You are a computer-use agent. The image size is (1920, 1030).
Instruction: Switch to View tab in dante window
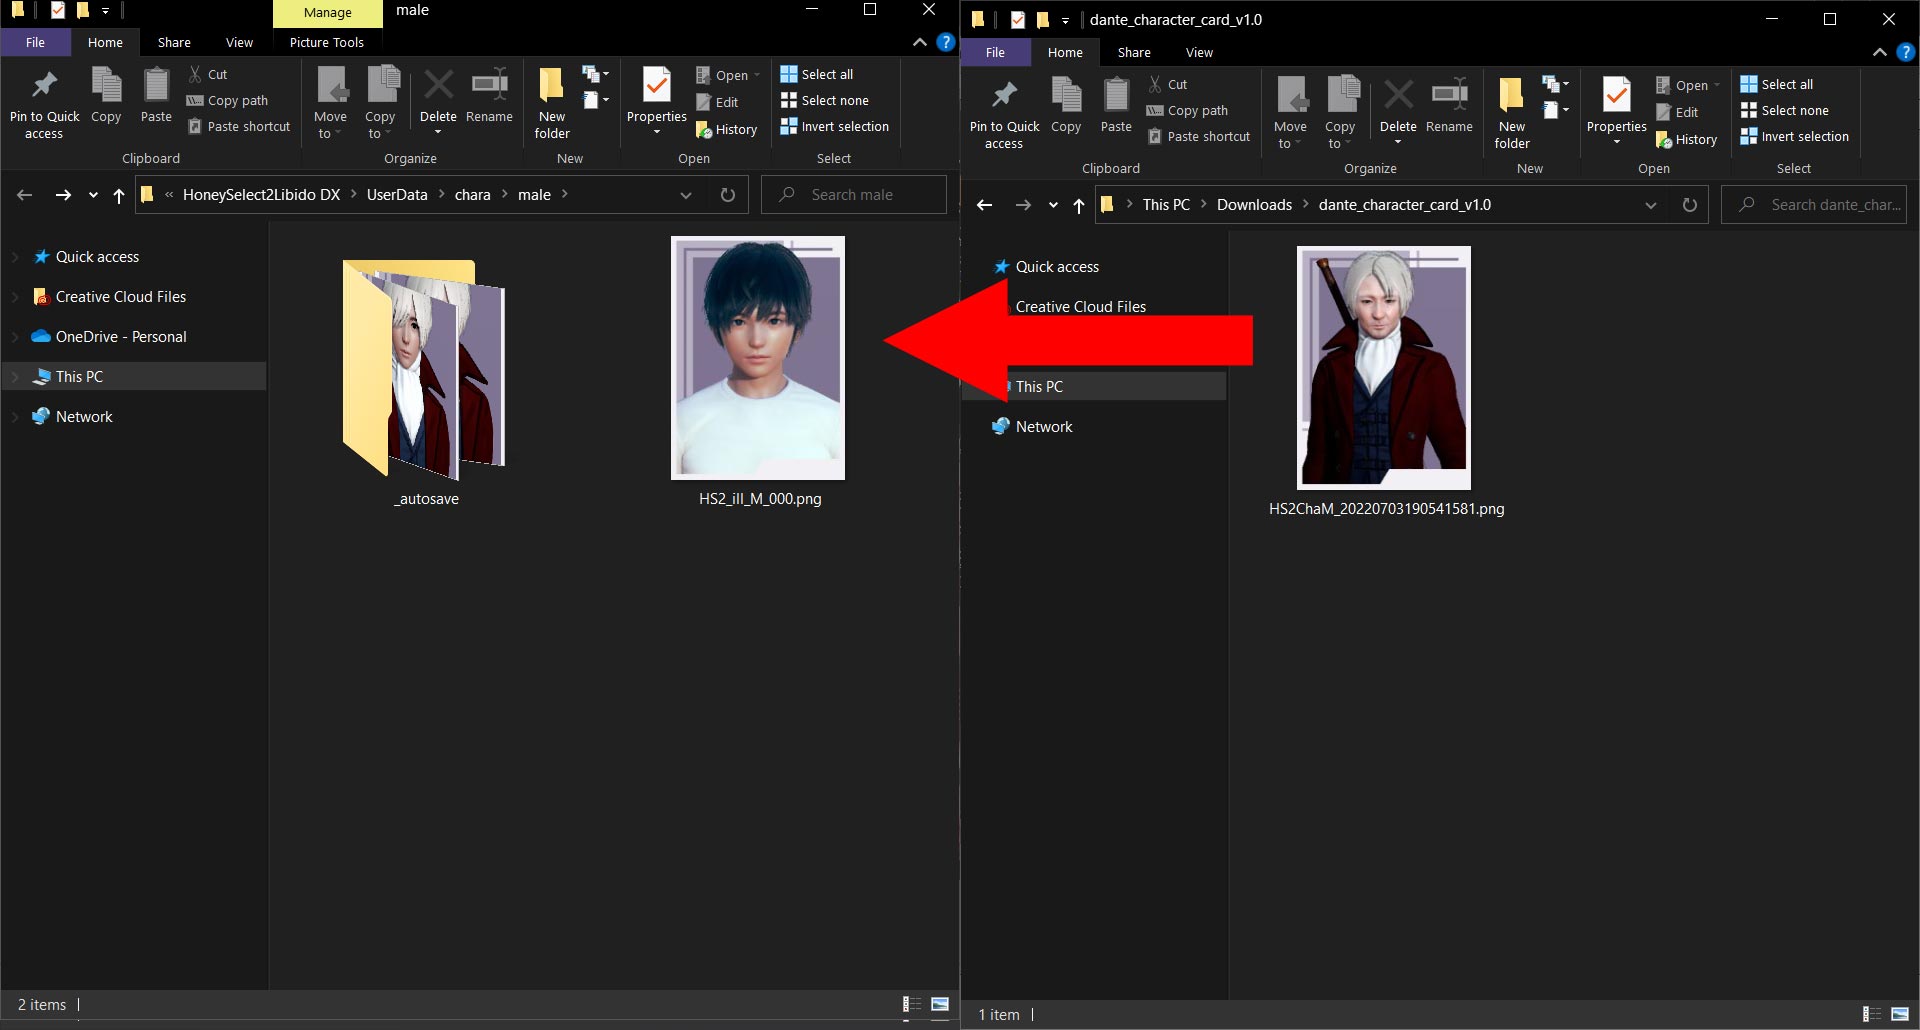pyautogui.click(x=1199, y=52)
